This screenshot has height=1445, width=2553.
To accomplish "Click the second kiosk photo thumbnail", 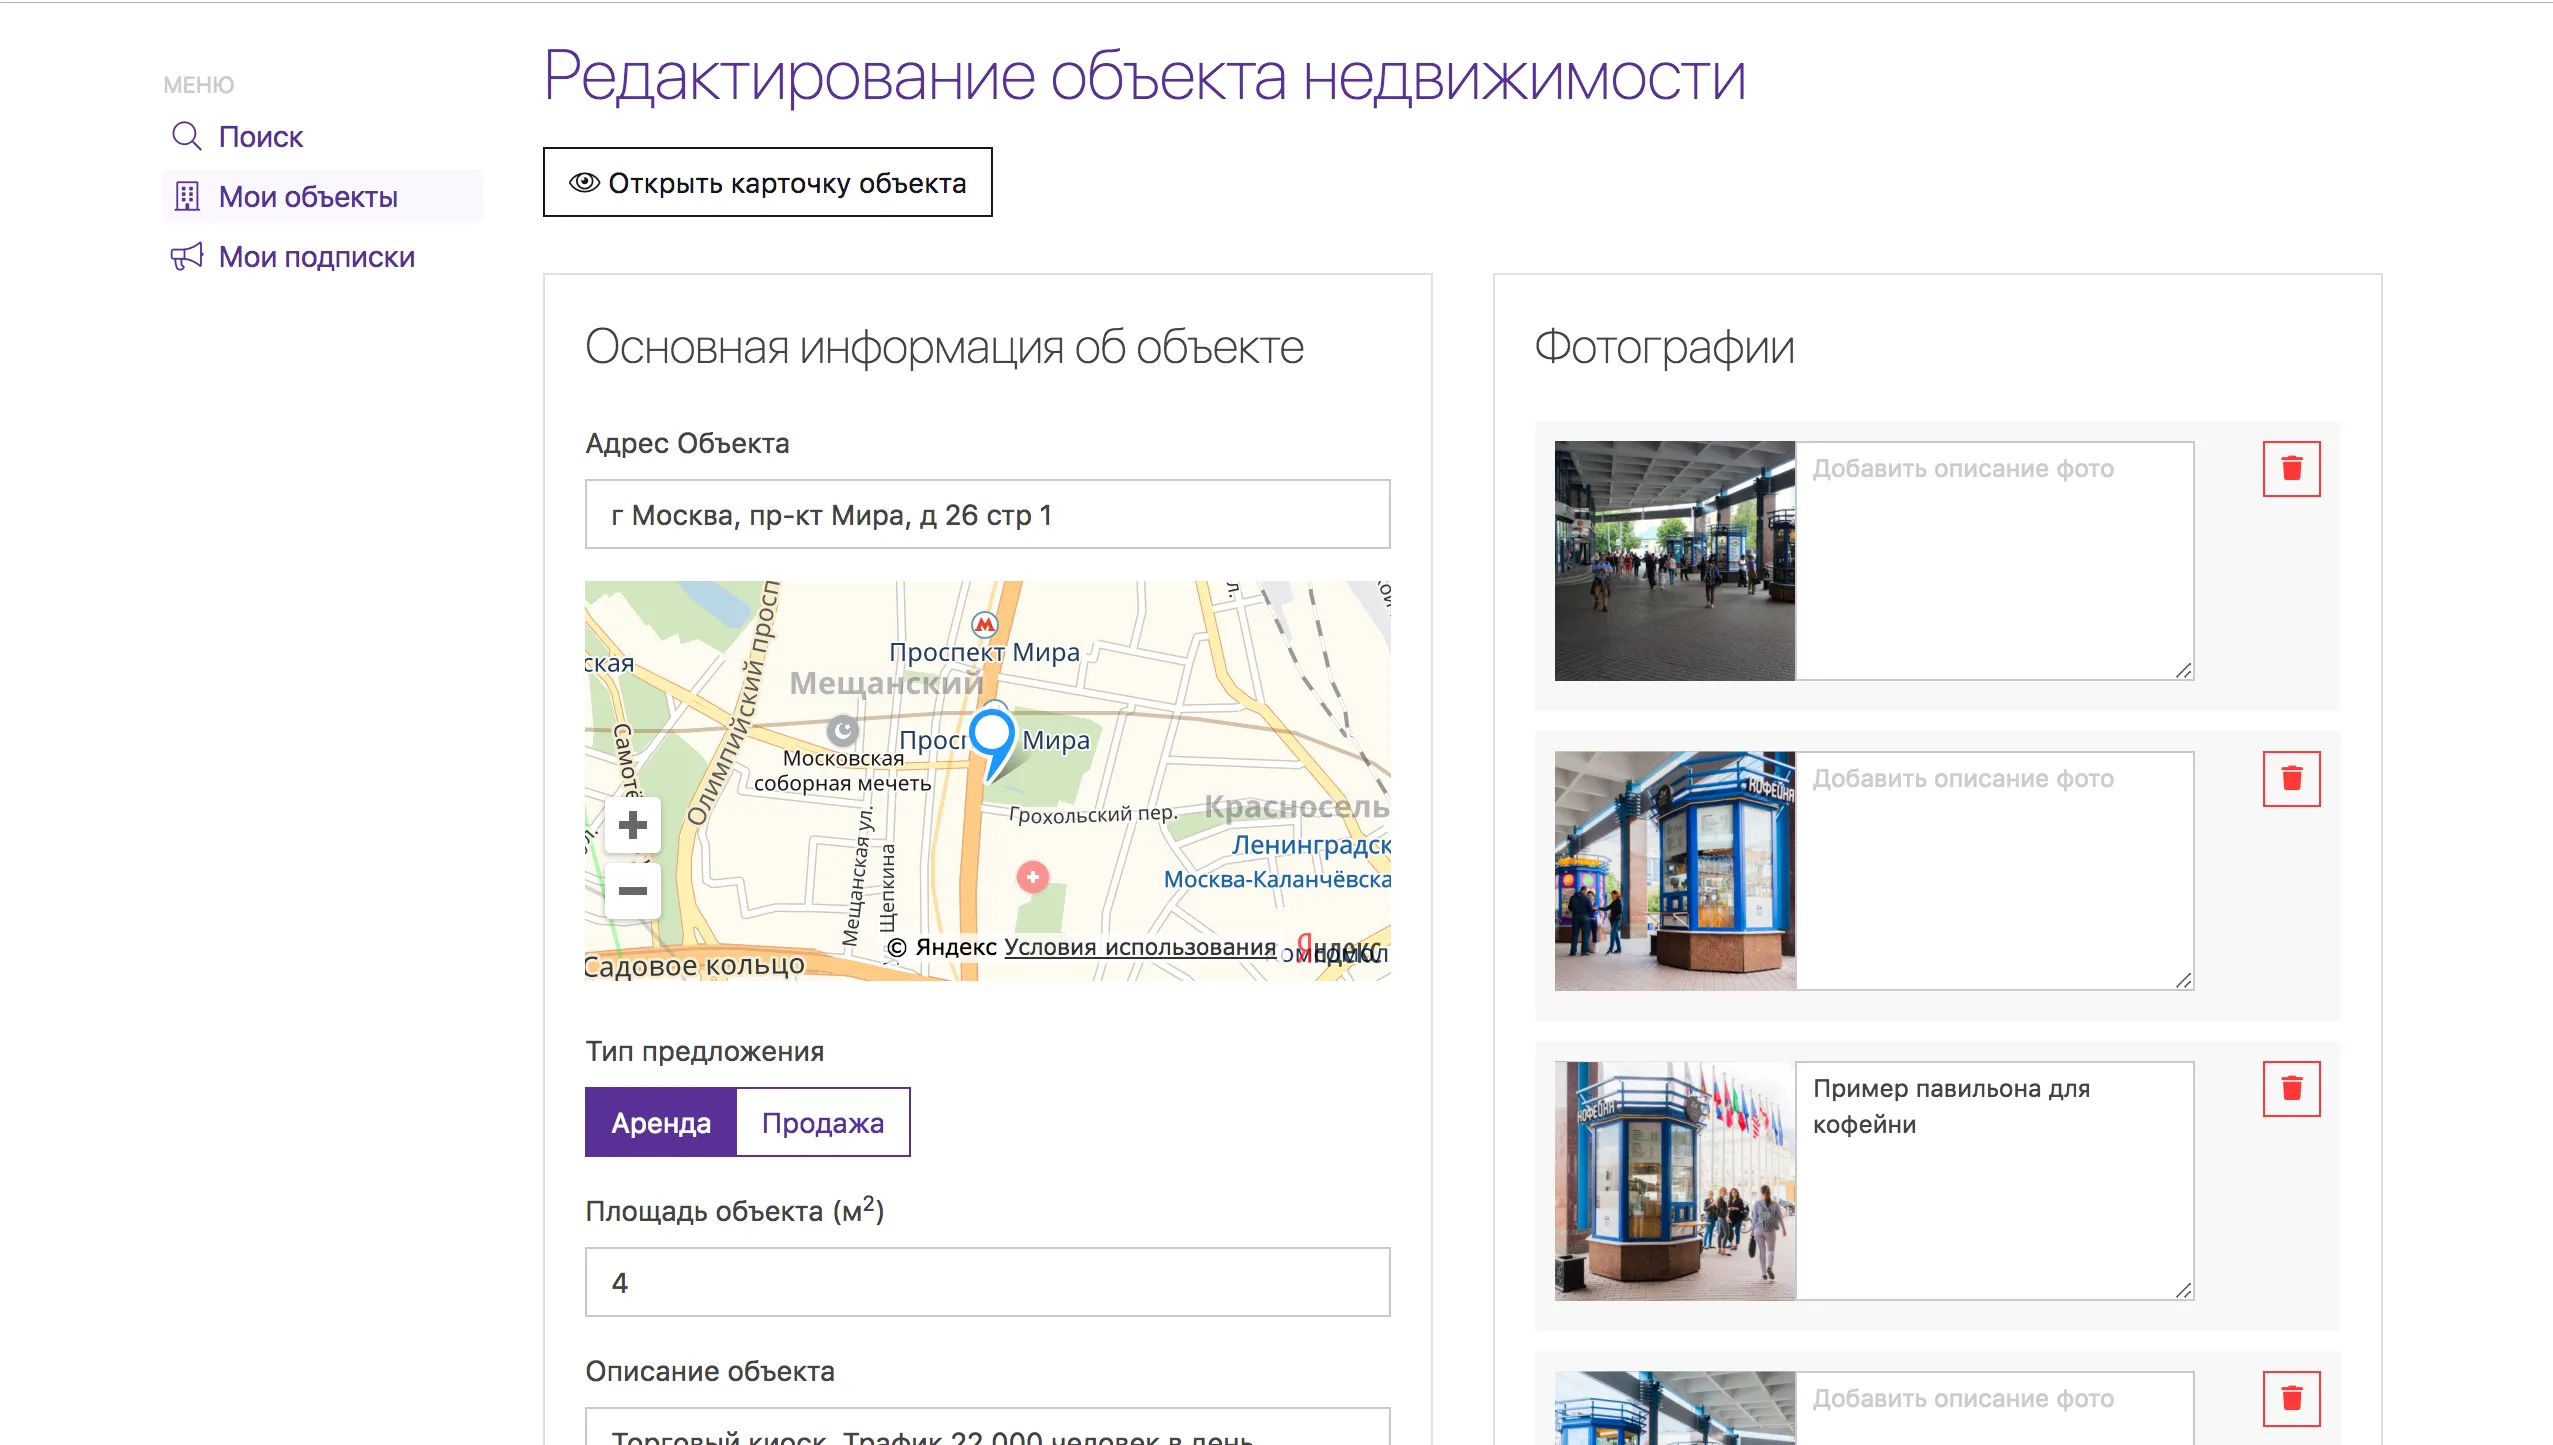I will [x=1674, y=870].
